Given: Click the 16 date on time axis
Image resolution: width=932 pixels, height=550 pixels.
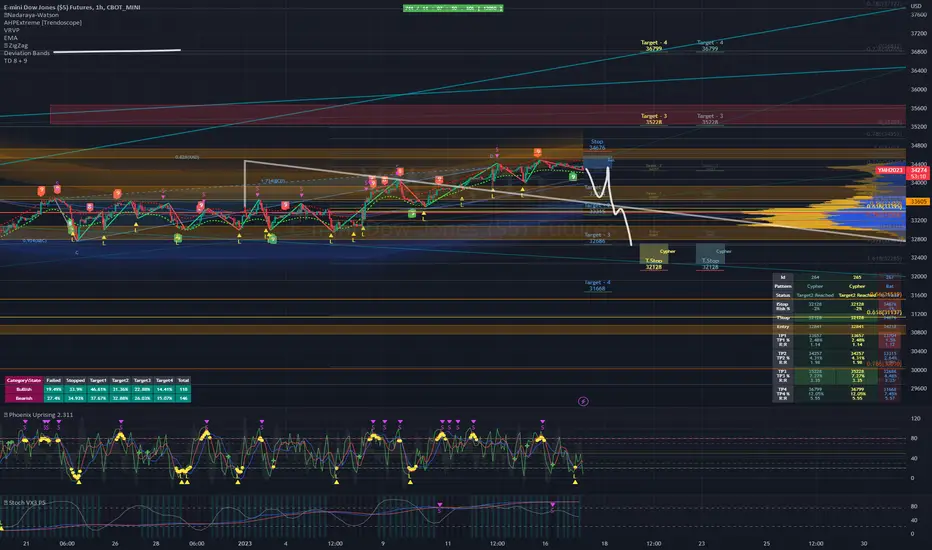Looking at the screenshot, I should click(545, 543).
